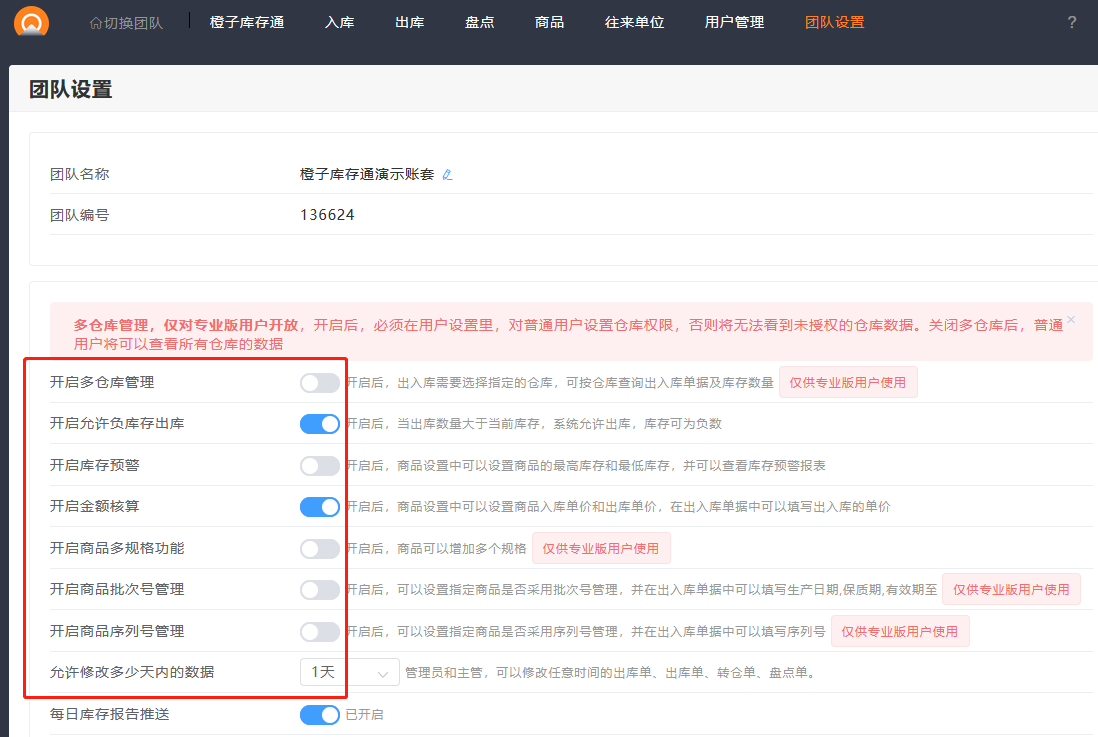The height and width of the screenshot is (737, 1098).
Task: Toggle the 开启多仓库管理 switch
Action: coord(320,383)
